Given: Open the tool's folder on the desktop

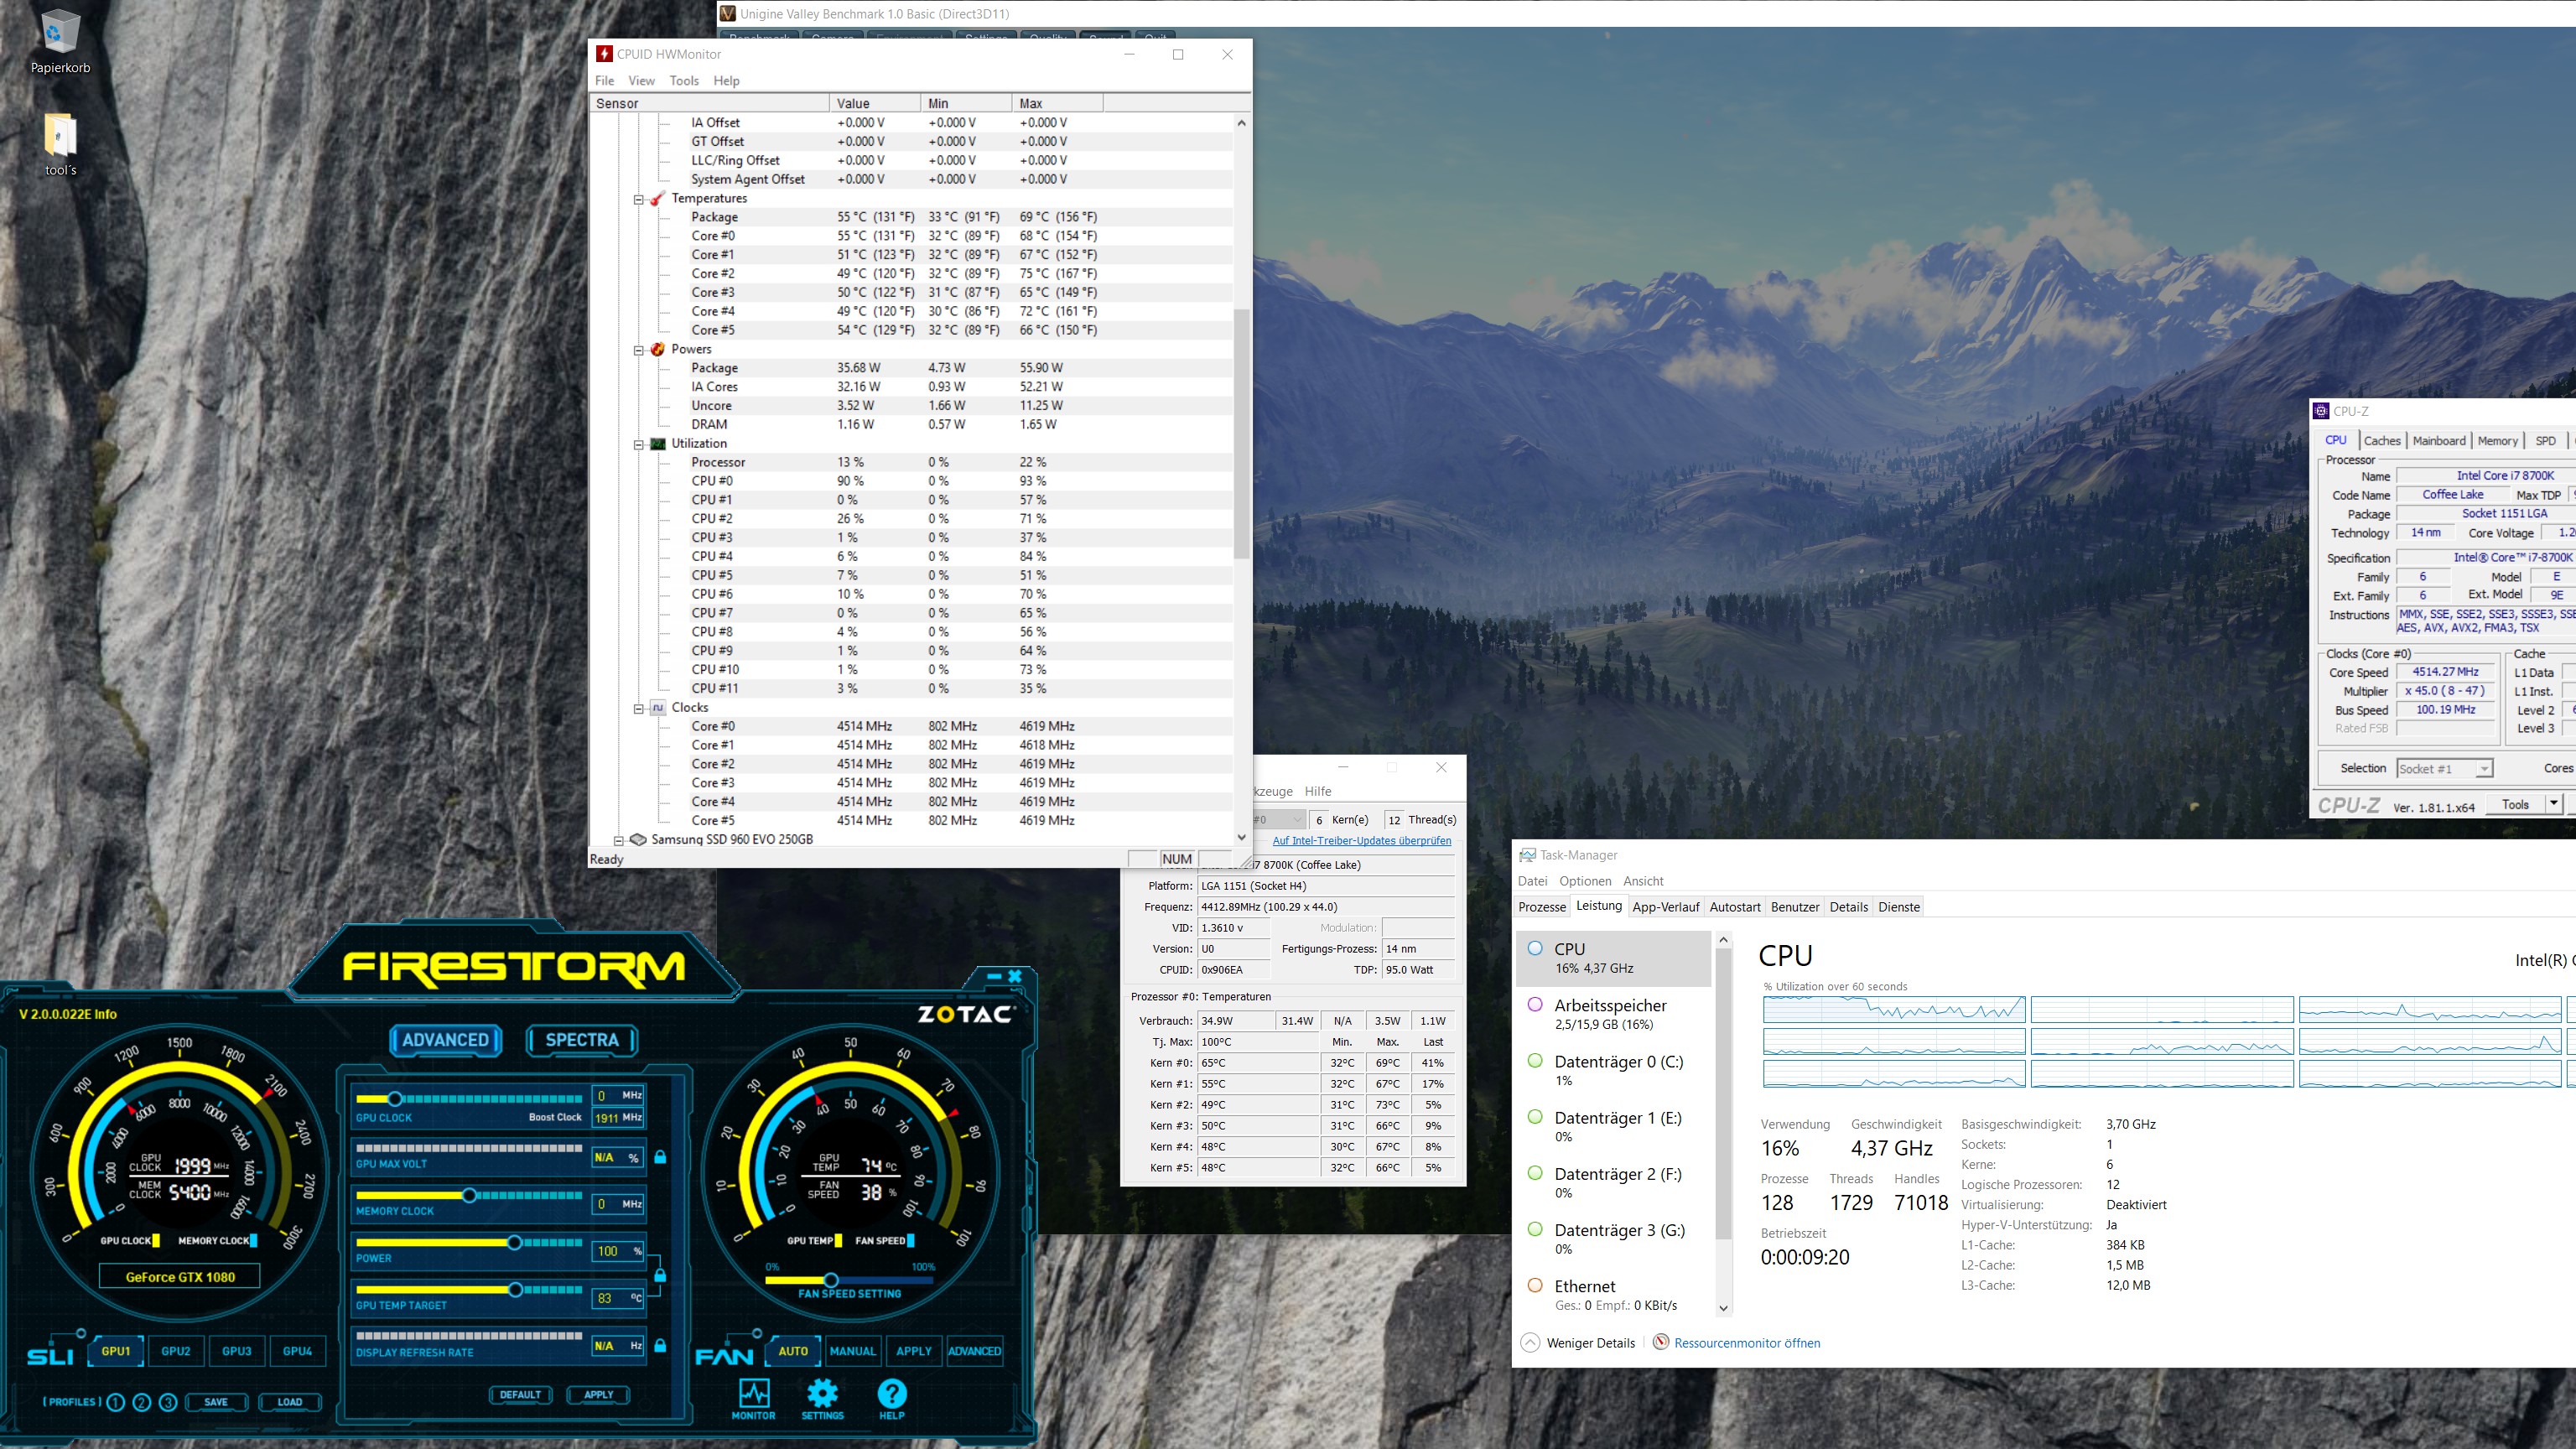Looking at the screenshot, I should click(60, 144).
